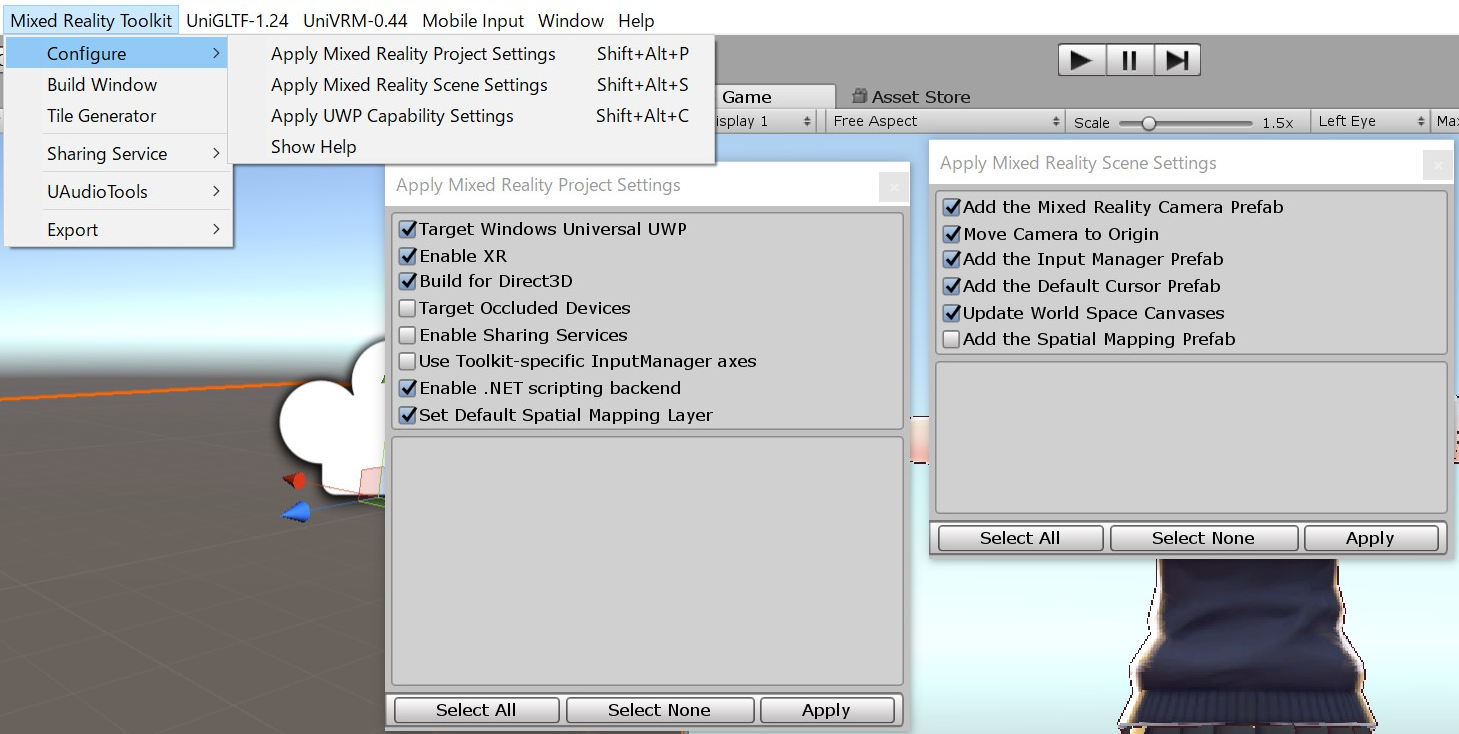Expand the Configure submenu
This screenshot has width=1459, height=734.
point(118,53)
